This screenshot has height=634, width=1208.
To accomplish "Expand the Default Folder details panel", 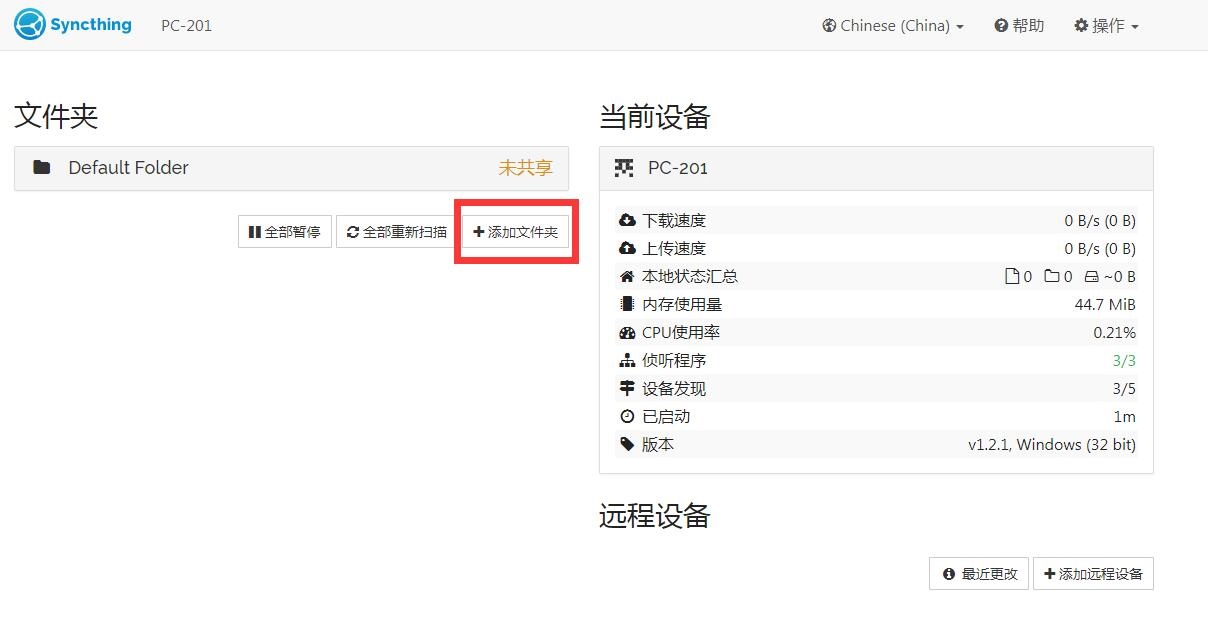I will click(x=290, y=168).
